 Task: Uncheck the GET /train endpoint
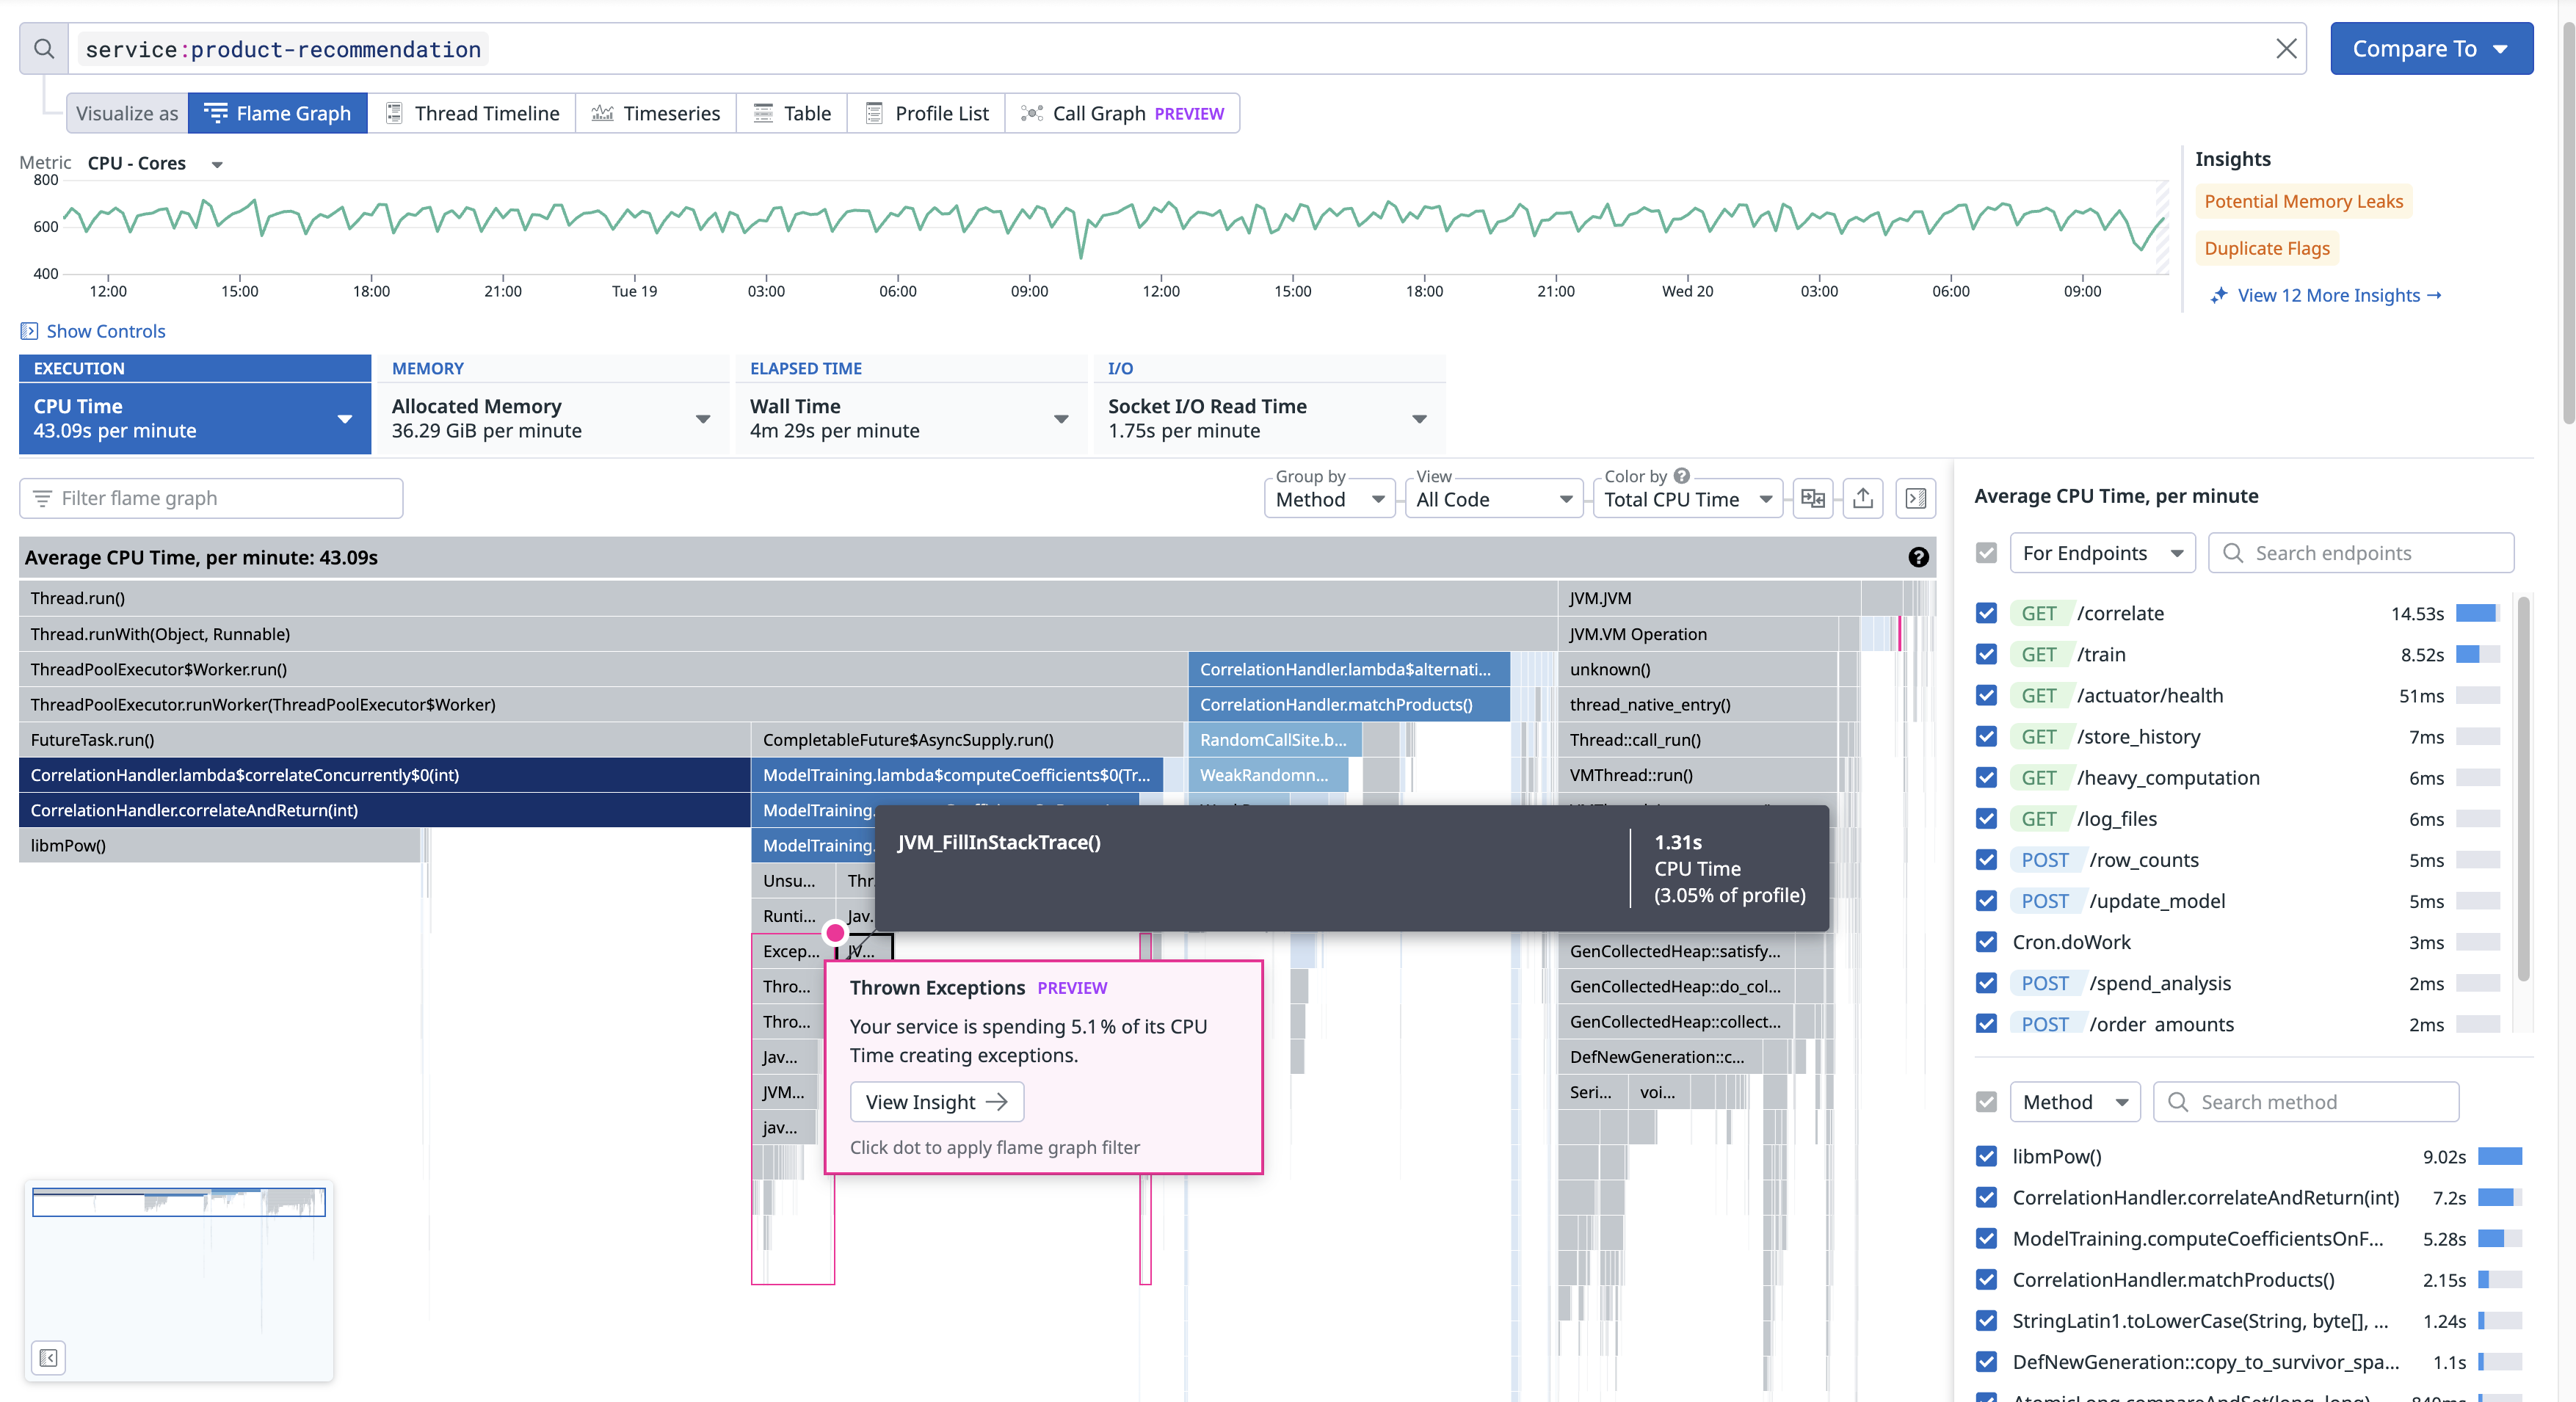pyautogui.click(x=1986, y=654)
